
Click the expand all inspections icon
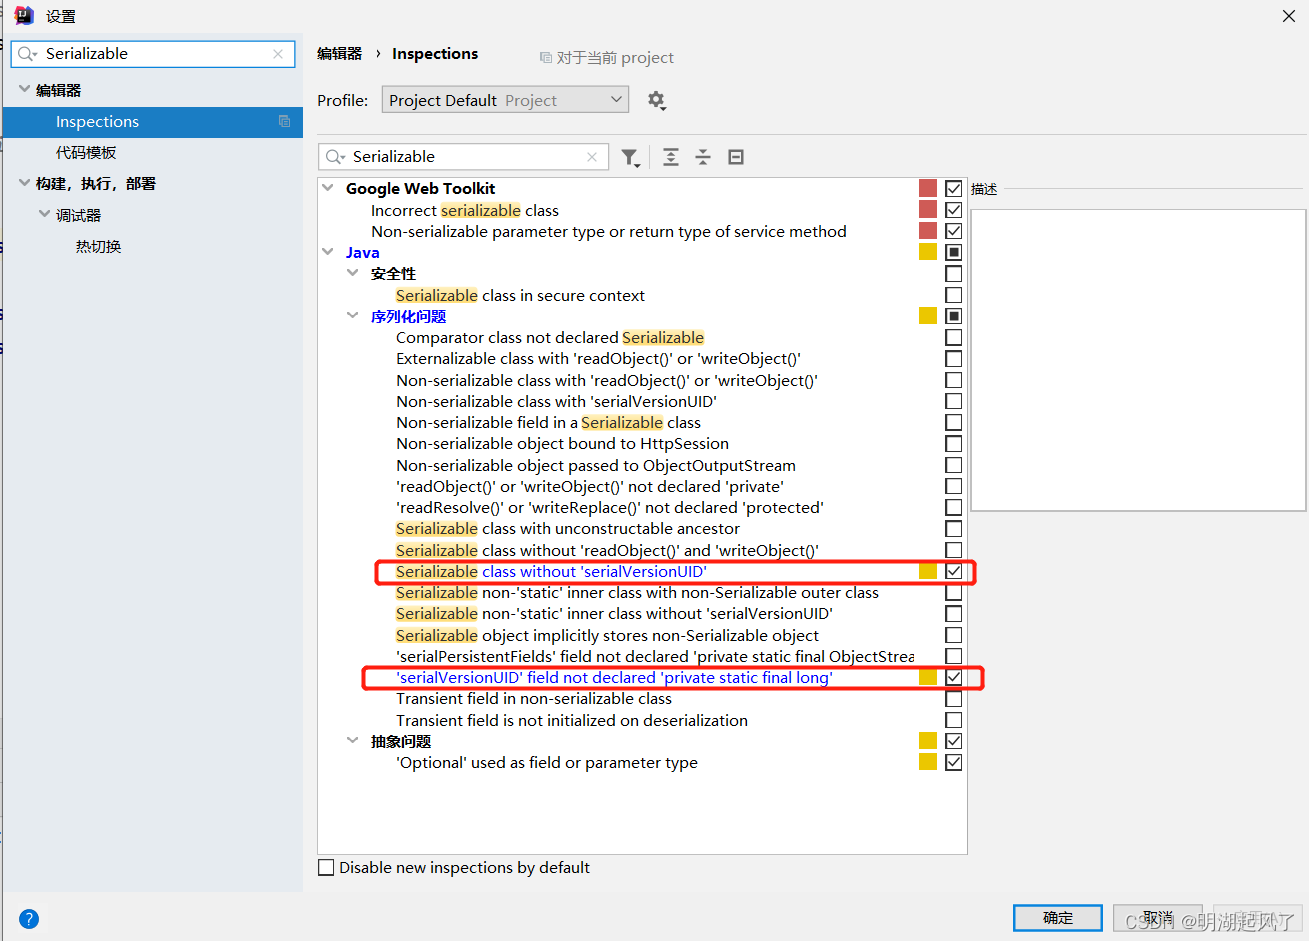pos(670,157)
